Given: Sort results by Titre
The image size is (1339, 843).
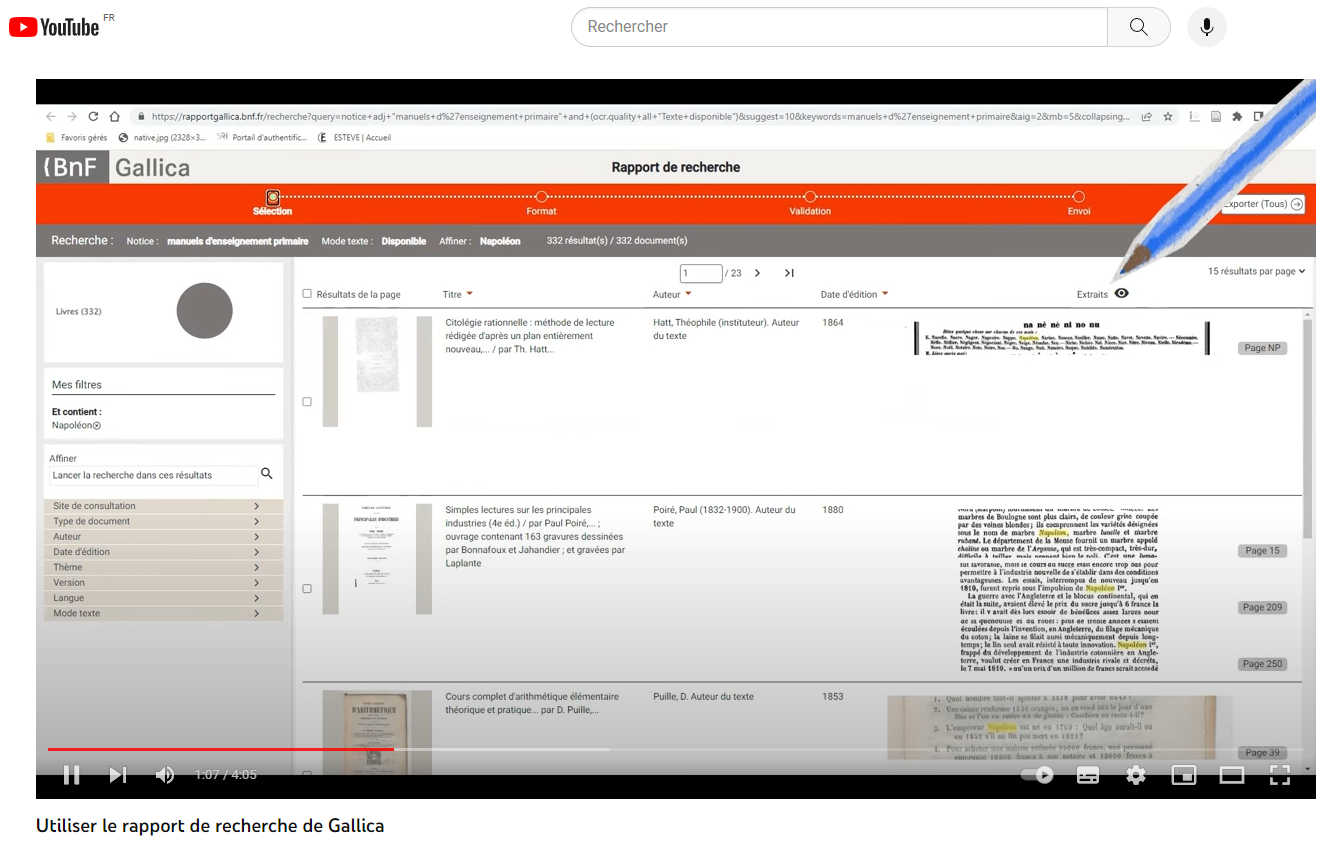Looking at the screenshot, I should [x=457, y=294].
